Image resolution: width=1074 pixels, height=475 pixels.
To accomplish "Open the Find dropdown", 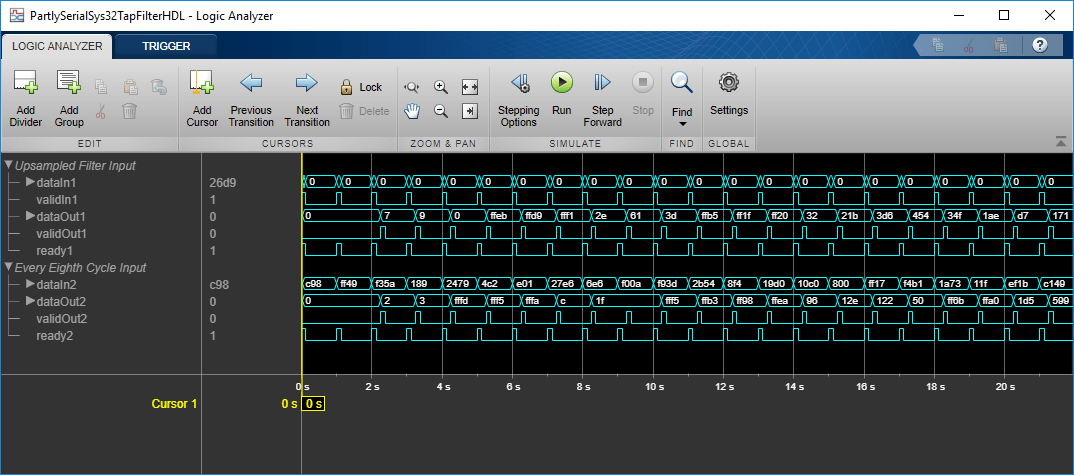I will coord(682,99).
